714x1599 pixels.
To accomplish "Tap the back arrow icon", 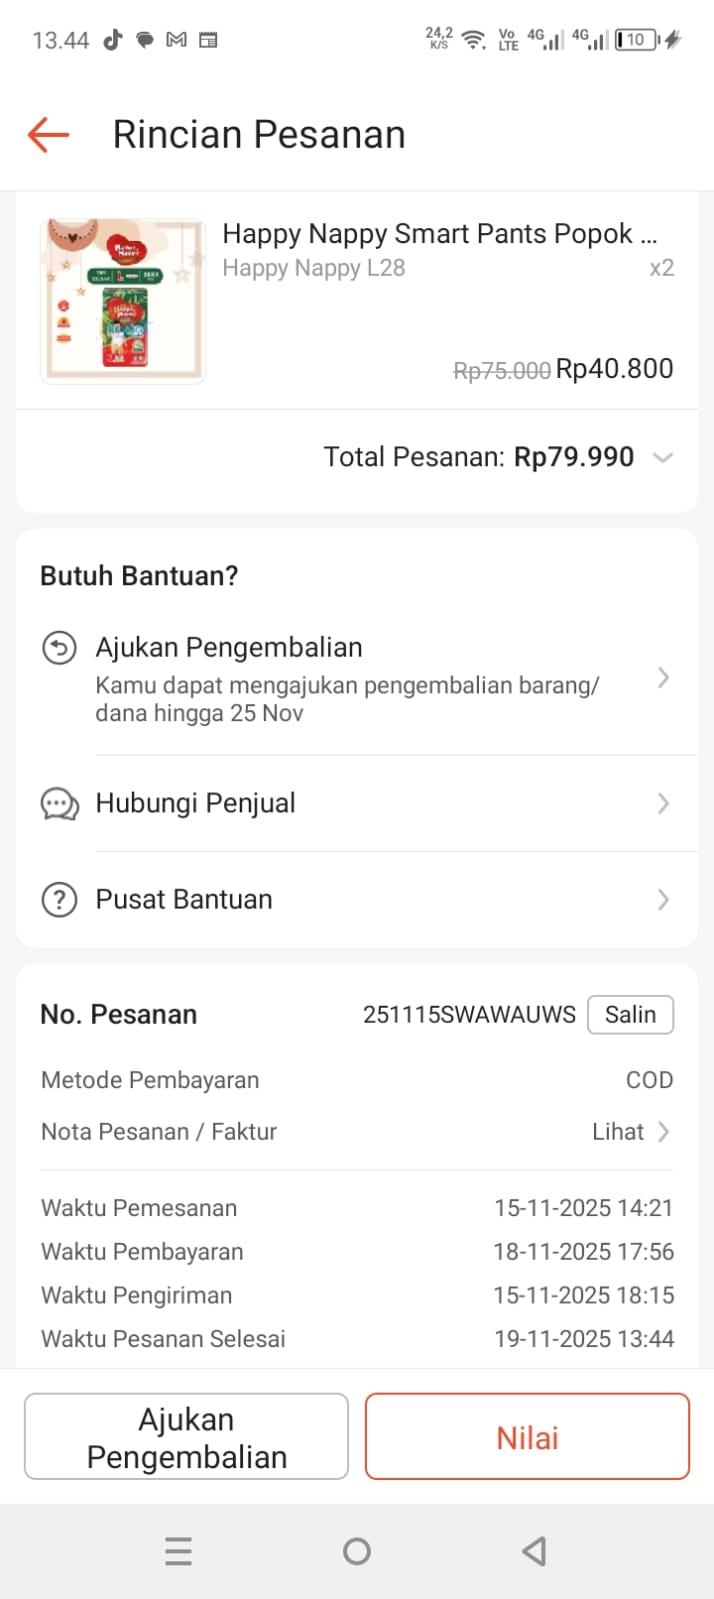I will click(48, 134).
